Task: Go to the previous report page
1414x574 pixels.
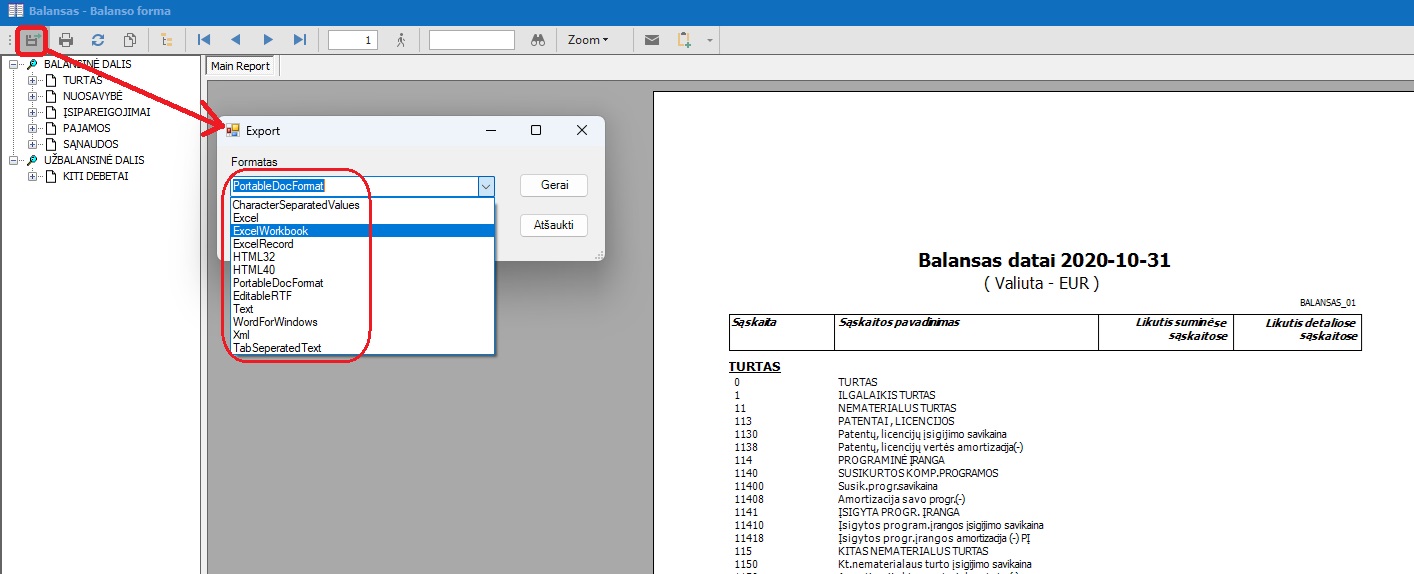Action: point(236,40)
